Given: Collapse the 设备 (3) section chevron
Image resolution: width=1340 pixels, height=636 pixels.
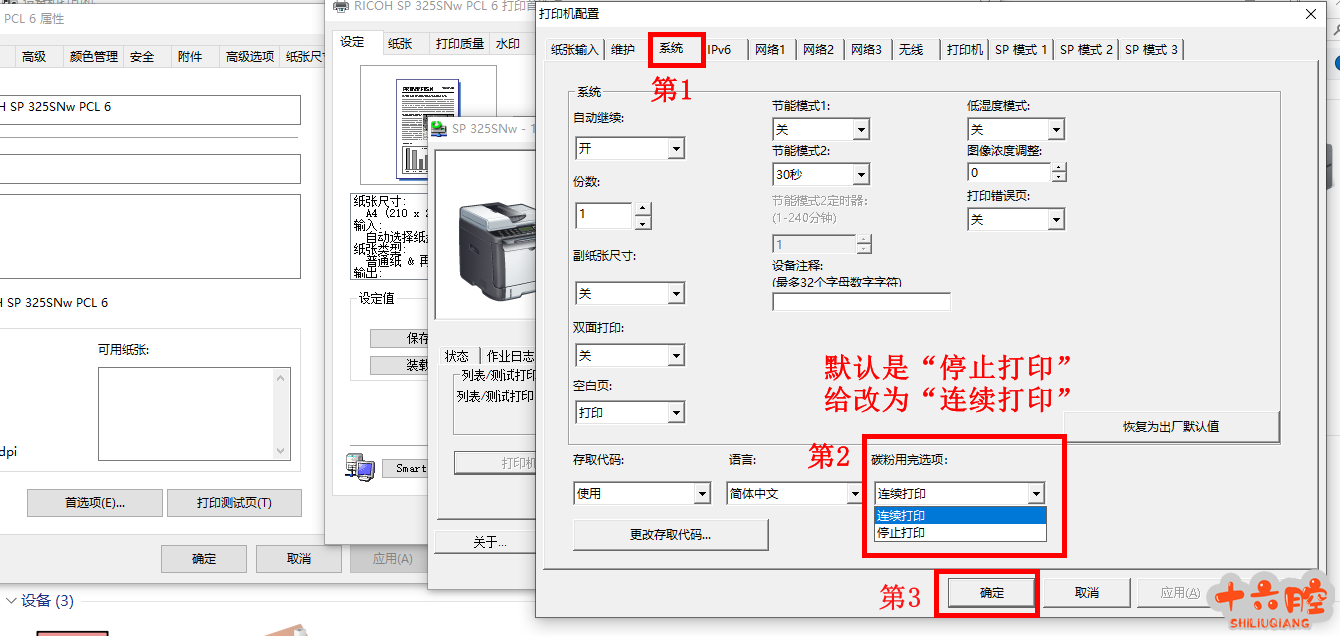Looking at the screenshot, I should click(11, 601).
